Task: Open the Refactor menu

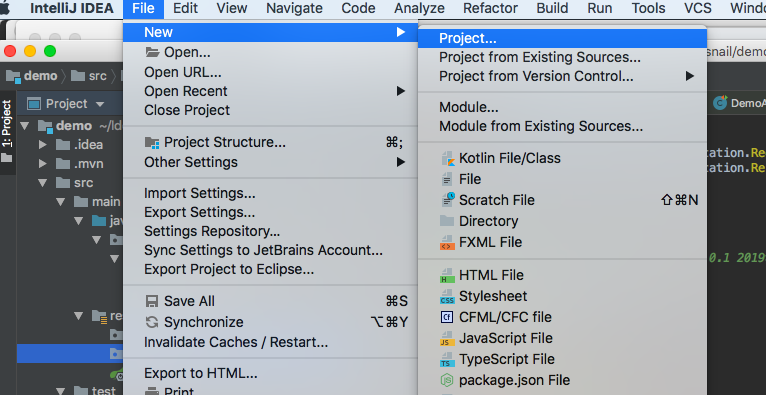Action: pyautogui.click(x=490, y=8)
